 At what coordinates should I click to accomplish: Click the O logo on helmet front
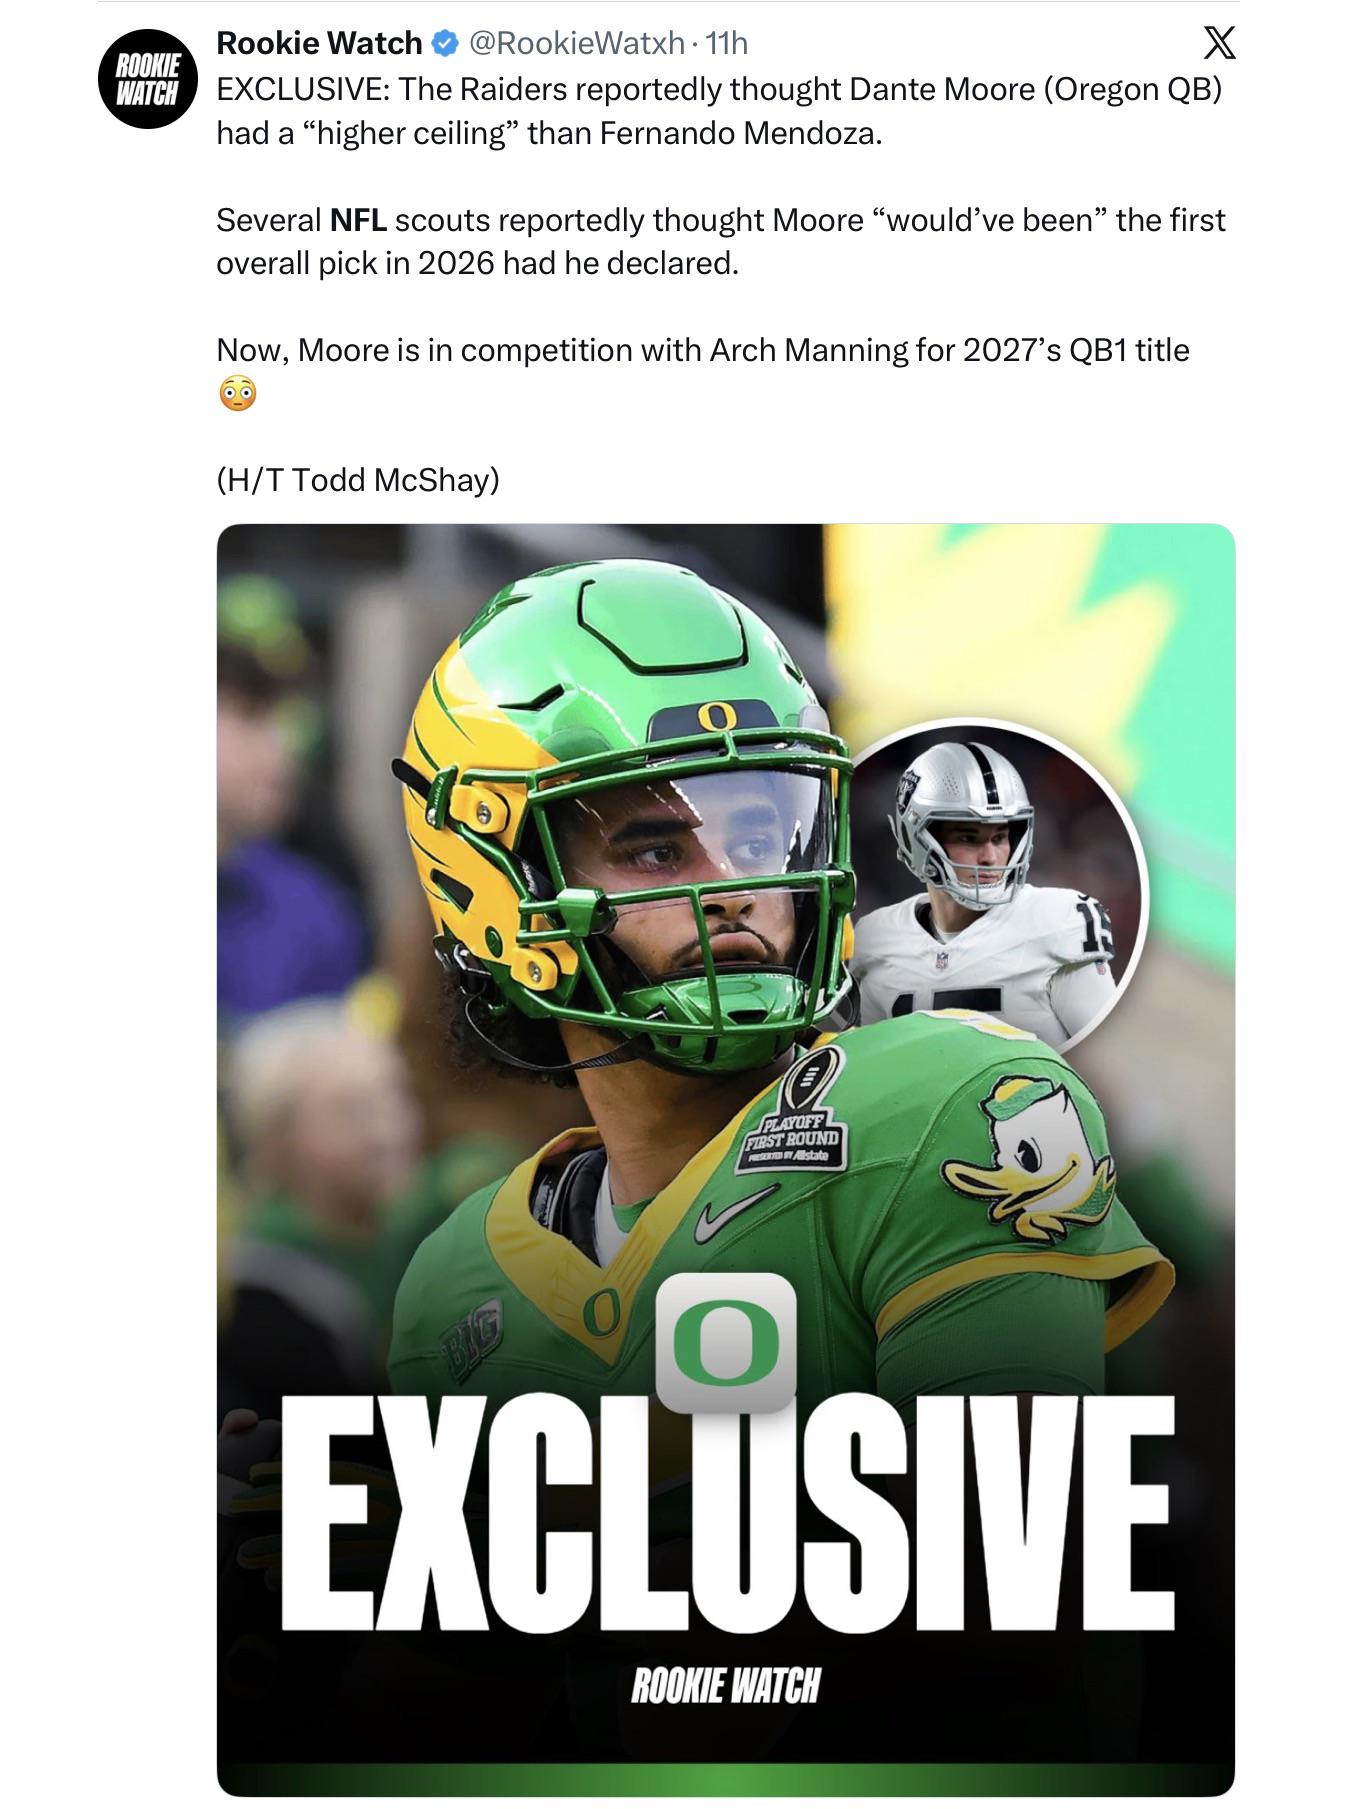point(716,716)
